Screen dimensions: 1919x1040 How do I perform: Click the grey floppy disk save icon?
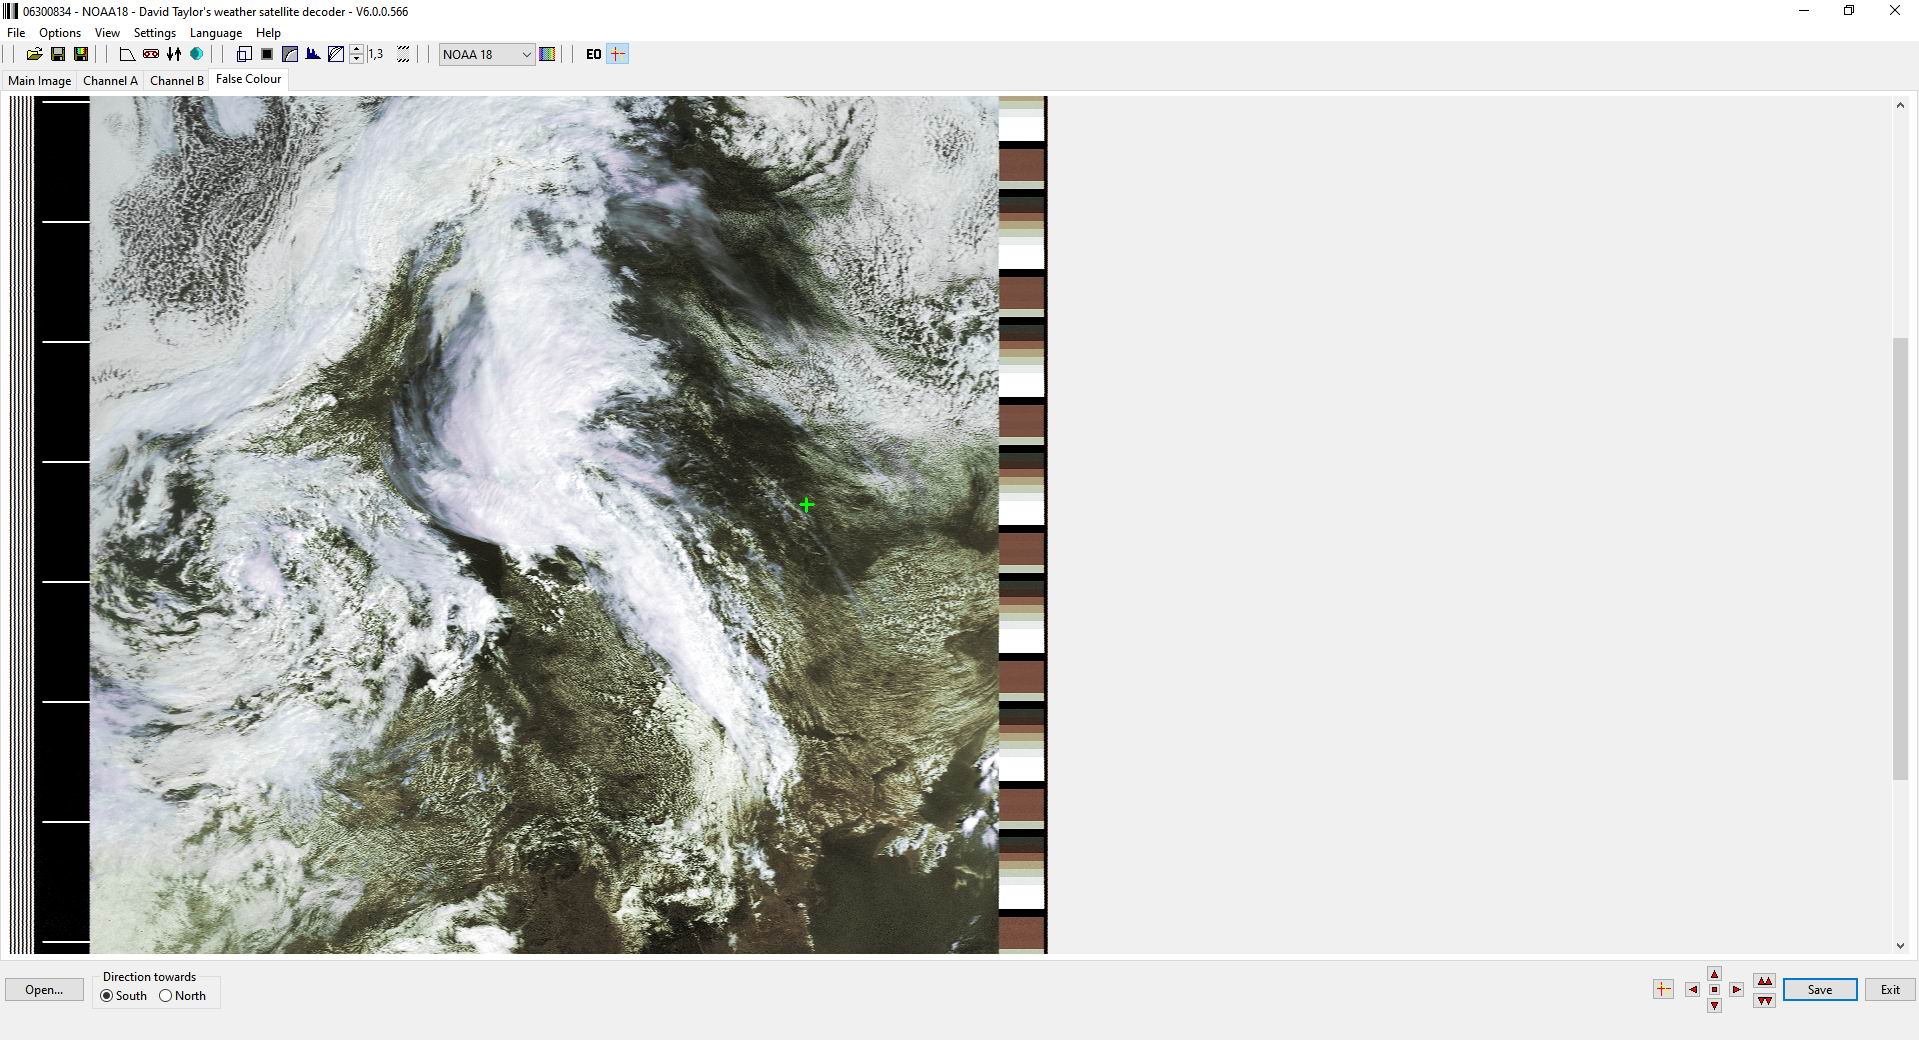pos(58,54)
